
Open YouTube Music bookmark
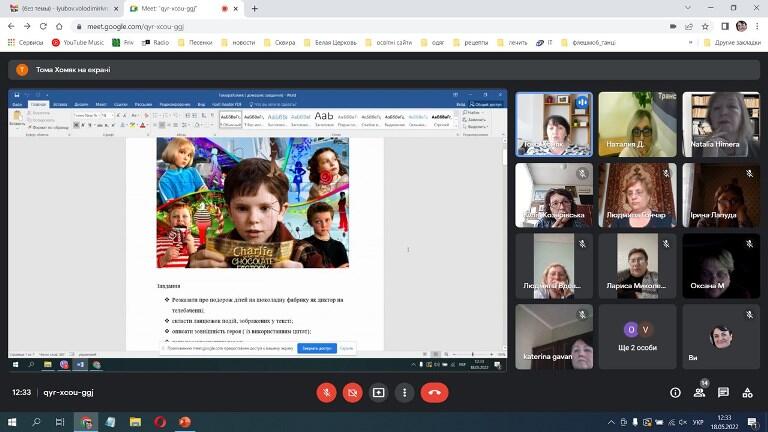pyautogui.click(x=78, y=43)
